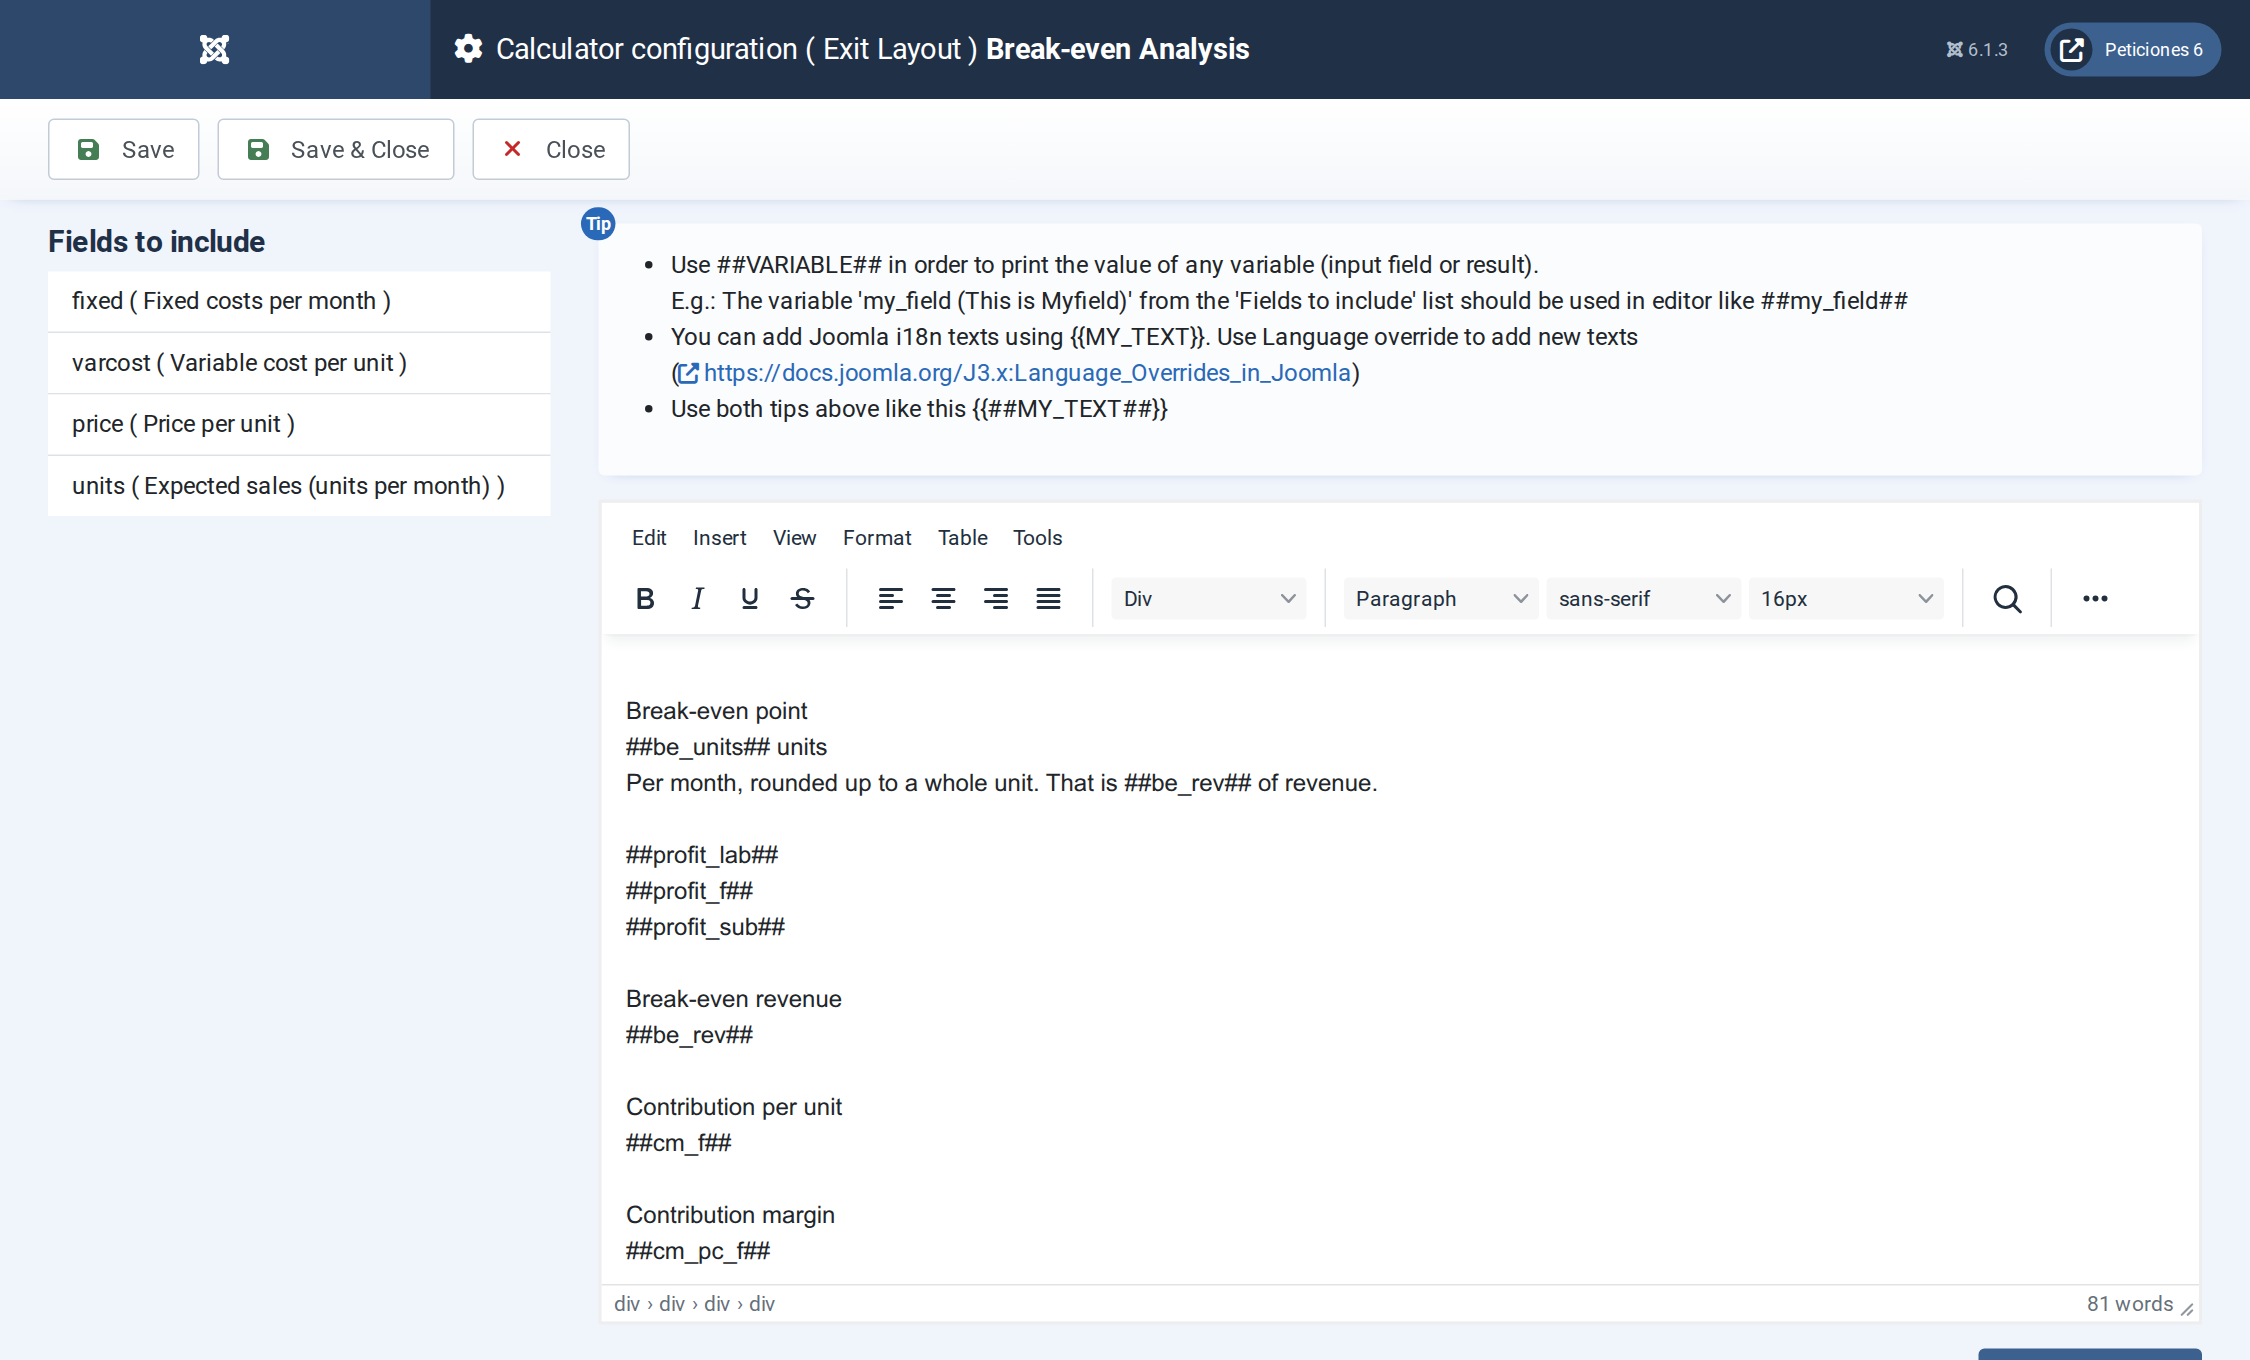
Task: Toggle strikethrough formatting in editor
Action: [x=802, y=599]
